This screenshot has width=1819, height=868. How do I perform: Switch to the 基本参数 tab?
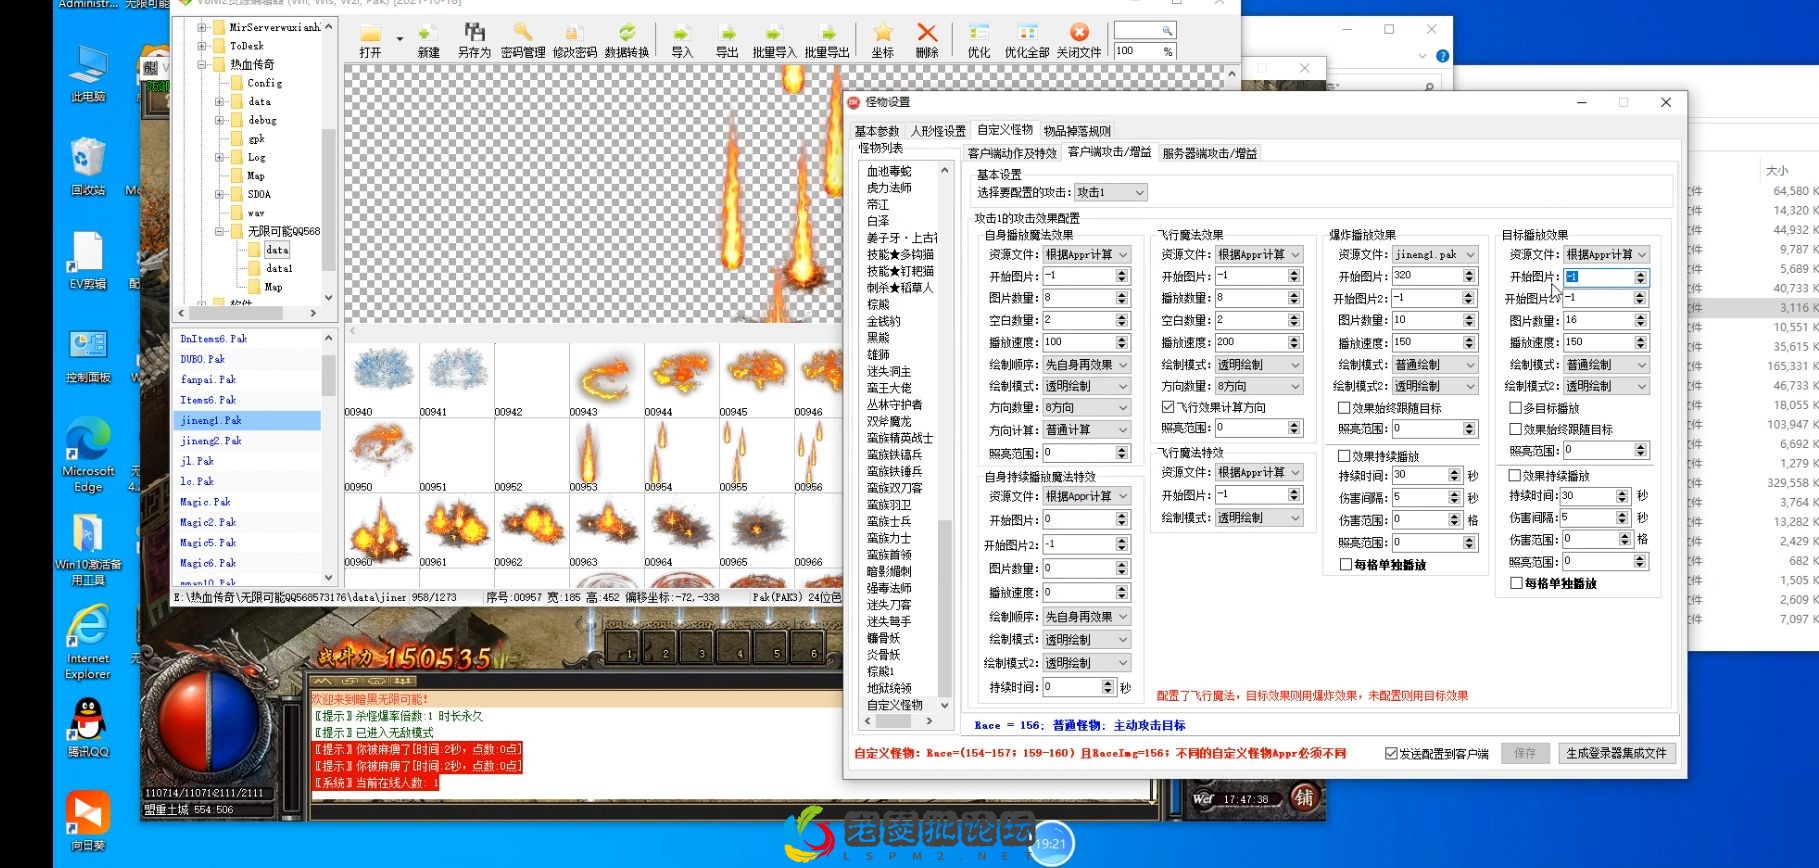click(x=876, y=131)
